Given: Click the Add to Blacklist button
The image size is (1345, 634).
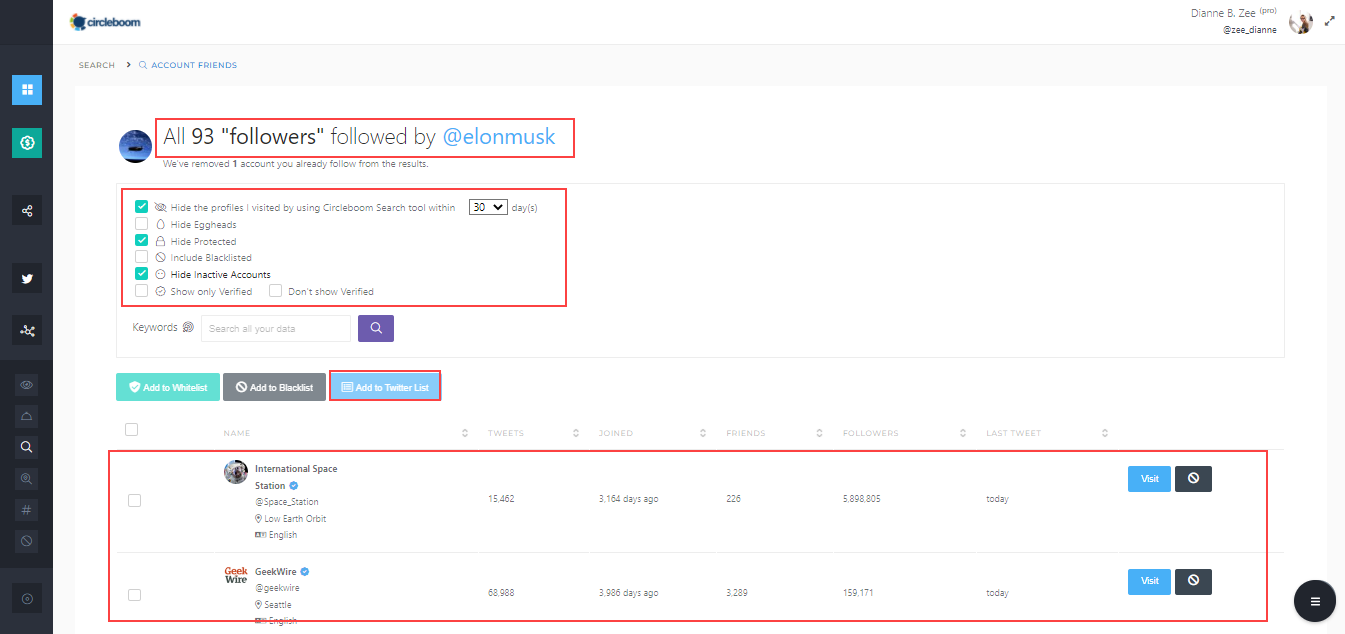Looking at the screenshot, I should (274, 387).
